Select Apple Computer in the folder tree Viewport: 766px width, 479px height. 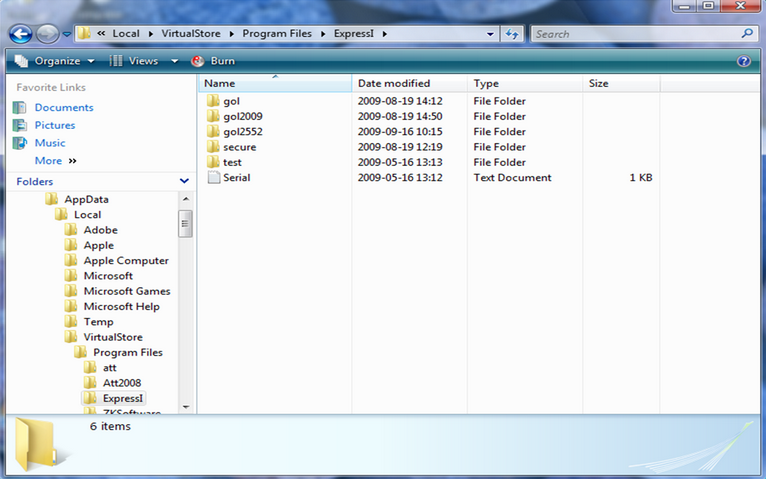(x=126, y=261)
